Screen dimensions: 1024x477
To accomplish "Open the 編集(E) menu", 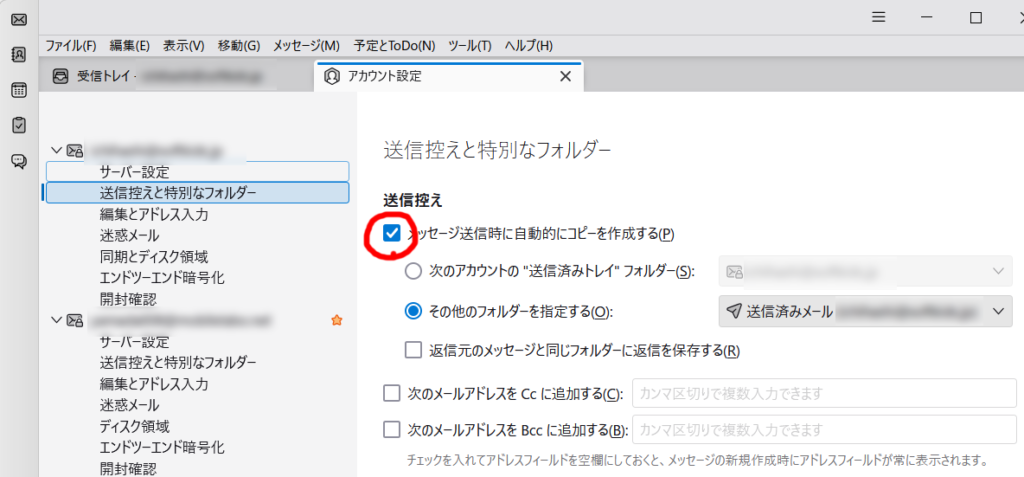I will pyautogui.click(x=129, y=46).
